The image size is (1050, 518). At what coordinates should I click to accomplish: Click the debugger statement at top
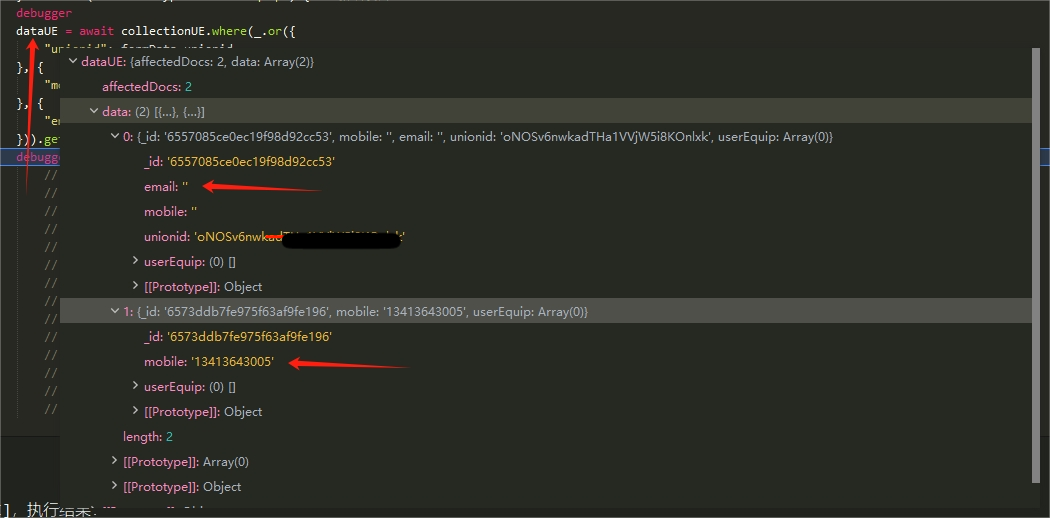pos(44,13)
